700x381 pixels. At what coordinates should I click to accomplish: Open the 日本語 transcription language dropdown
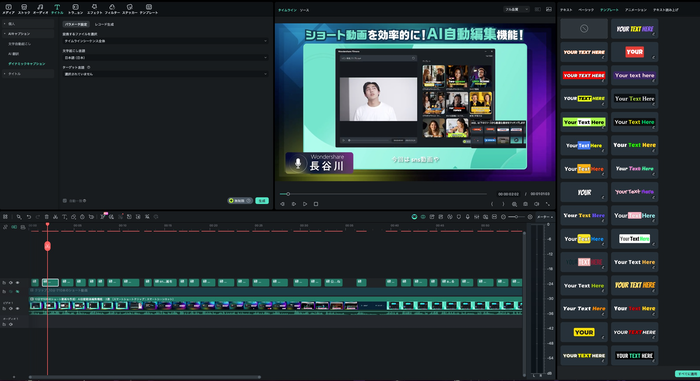point(165,58)
